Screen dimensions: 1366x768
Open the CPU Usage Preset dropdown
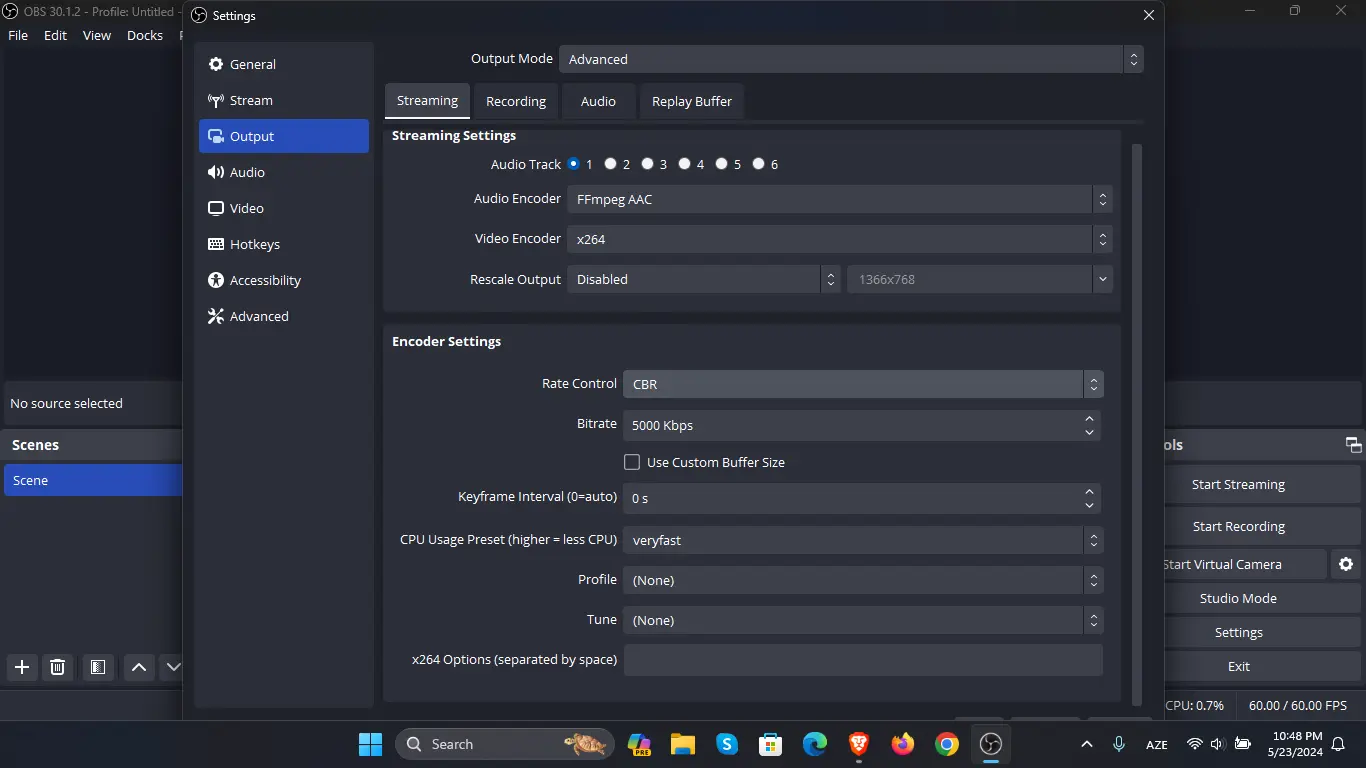[x=863, y=540]
